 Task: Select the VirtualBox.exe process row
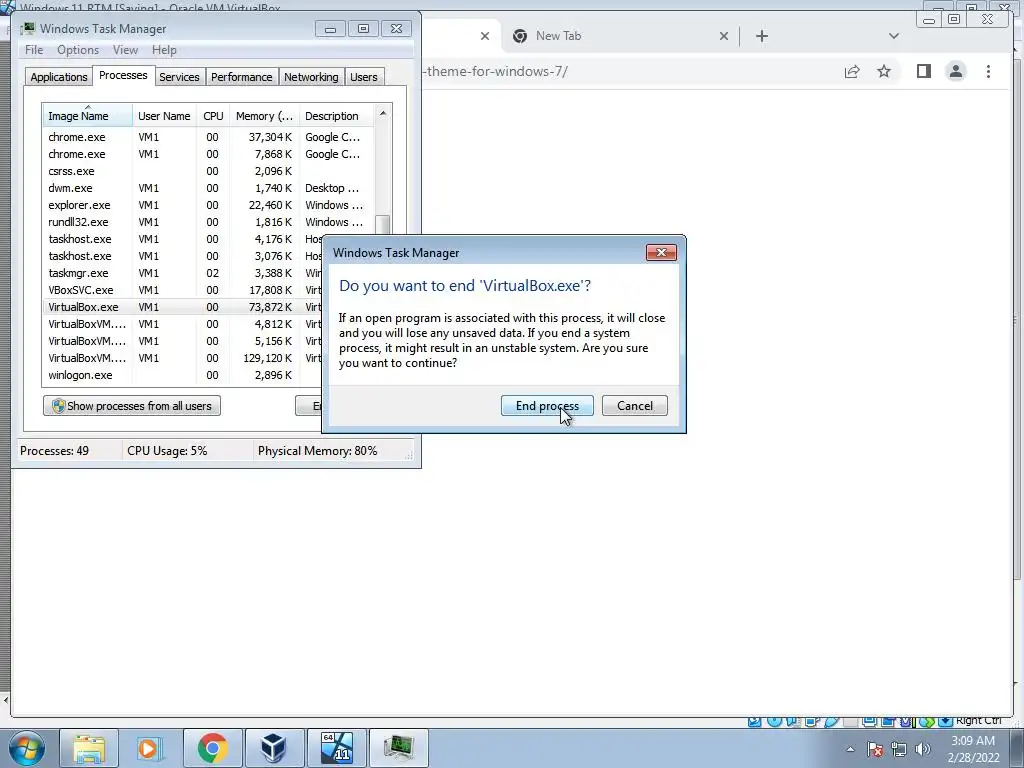[x=183, y=307]
